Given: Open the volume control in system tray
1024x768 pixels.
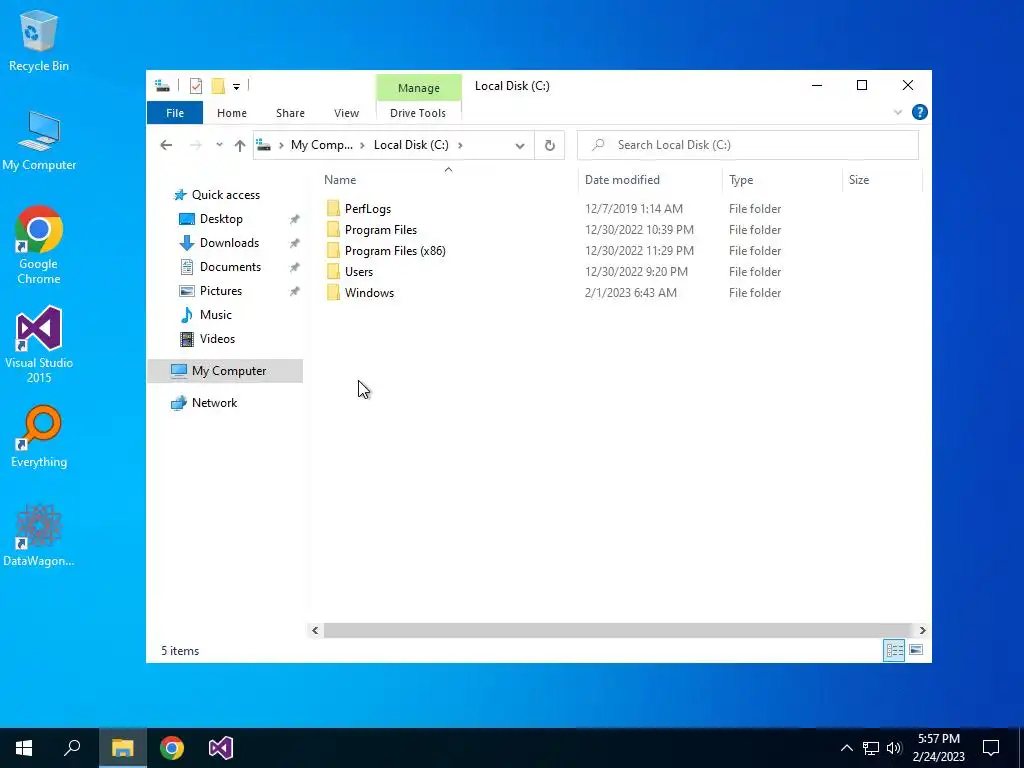Looking at the screenshot, I should (894, 748).
